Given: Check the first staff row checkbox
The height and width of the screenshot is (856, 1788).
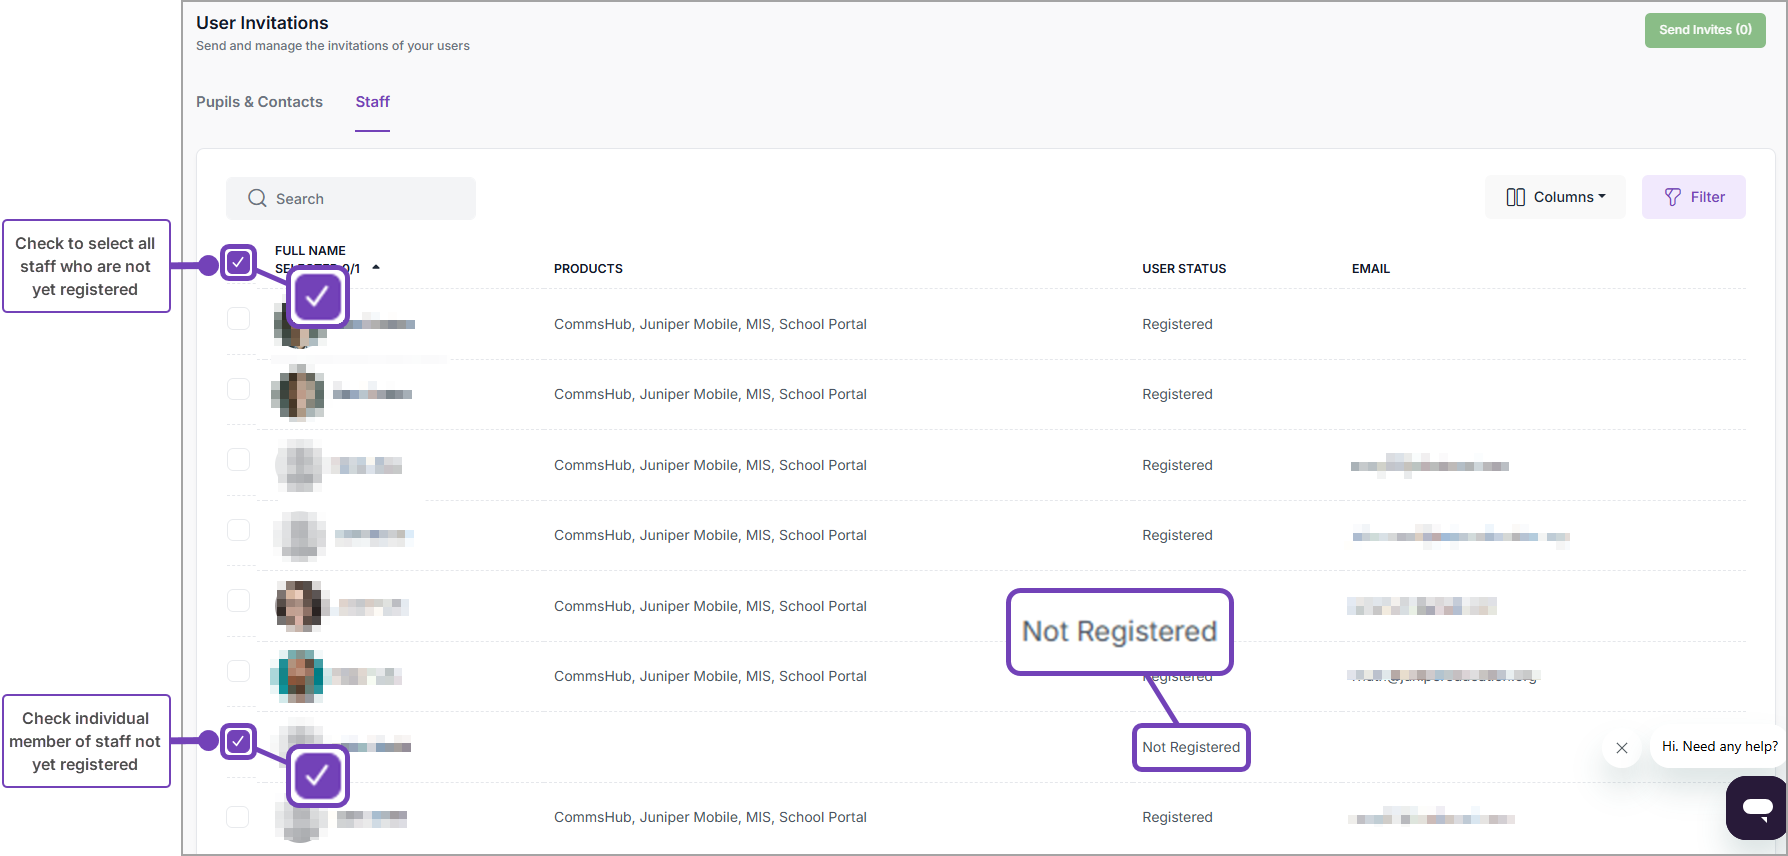Looking at the screenshot, I should point(238,319).
